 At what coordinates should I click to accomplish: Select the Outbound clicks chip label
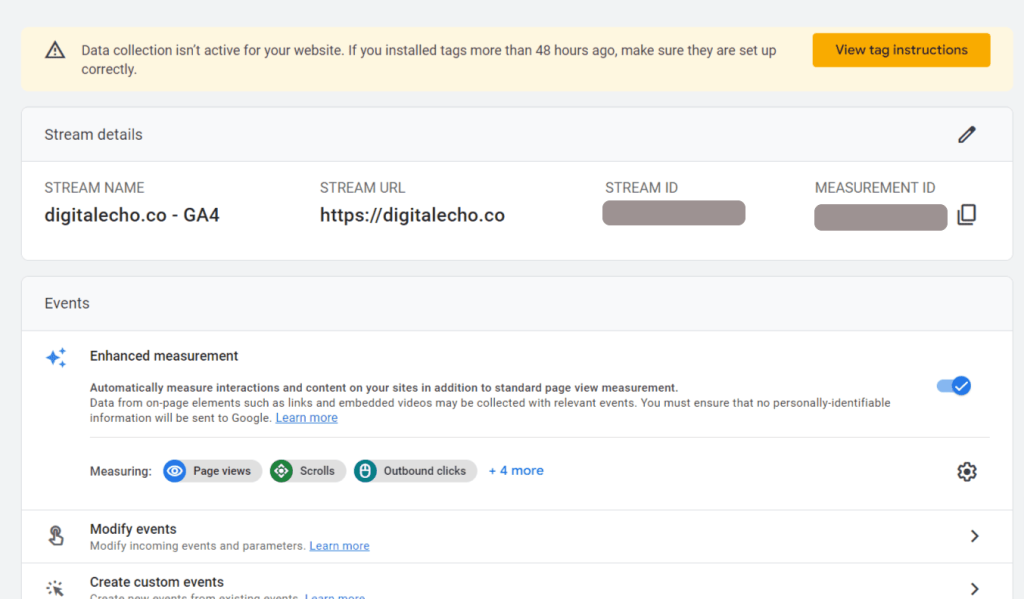pyautogui.click(x=424, y=471)
